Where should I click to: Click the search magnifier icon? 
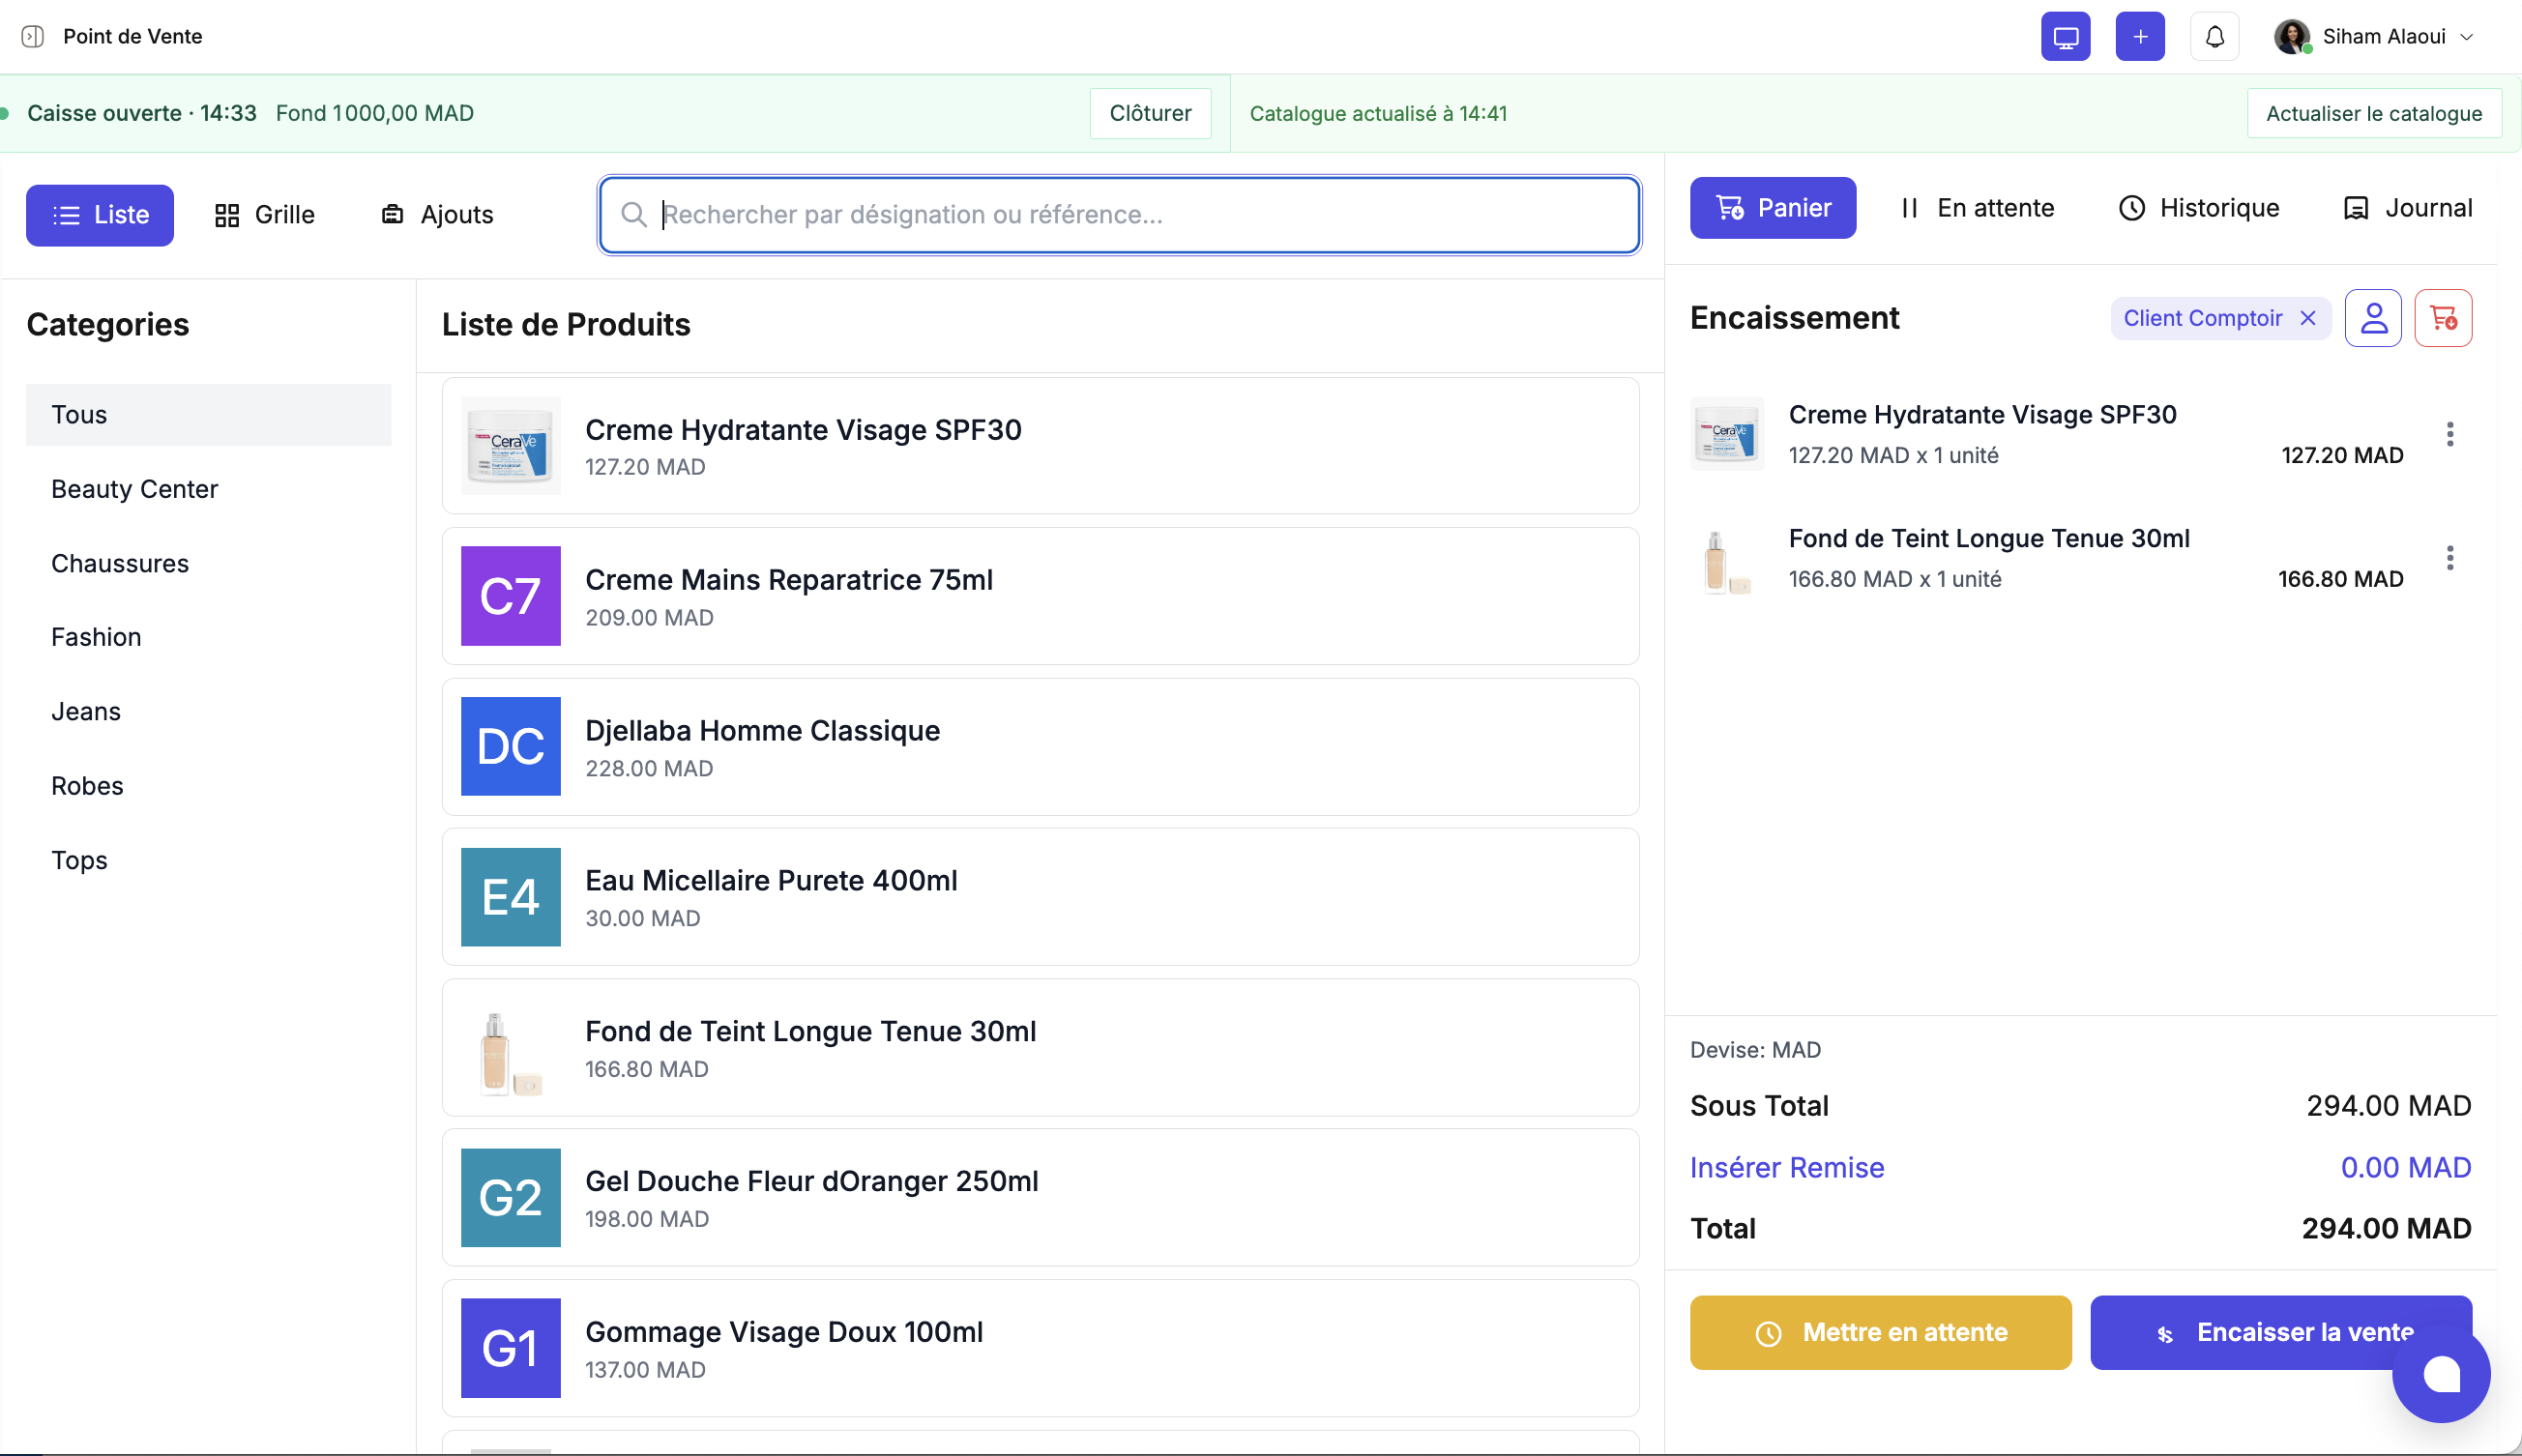coord(634,215)
